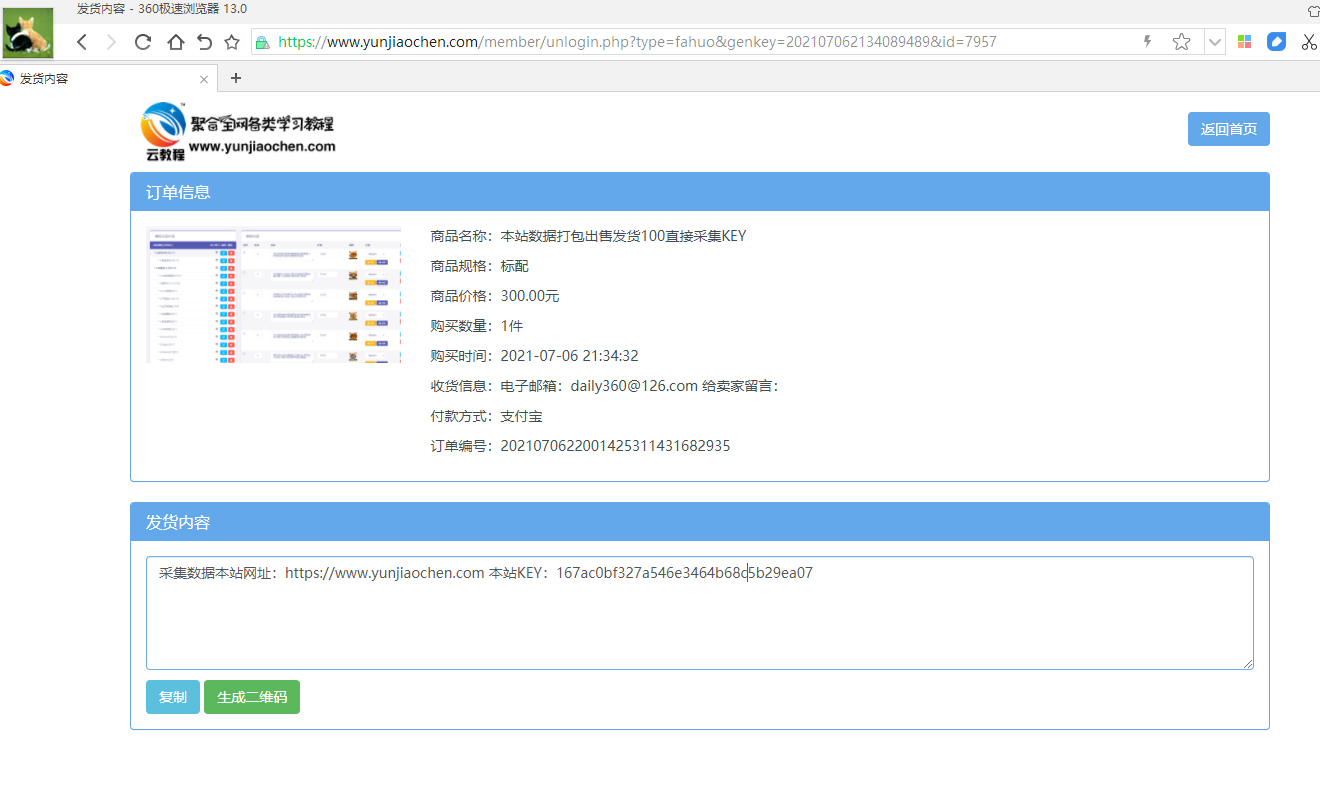Viewport: 1320px width, 786px height.
Task: Open the colorful apps grid extension icon
Action: pos(1244,42)
